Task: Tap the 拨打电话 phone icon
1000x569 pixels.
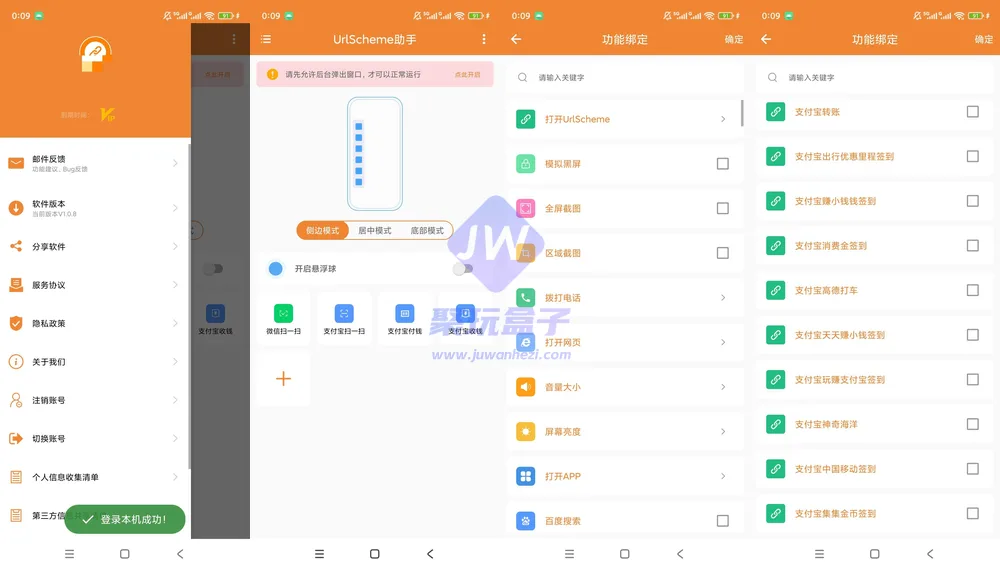Action: pos(526,297)
